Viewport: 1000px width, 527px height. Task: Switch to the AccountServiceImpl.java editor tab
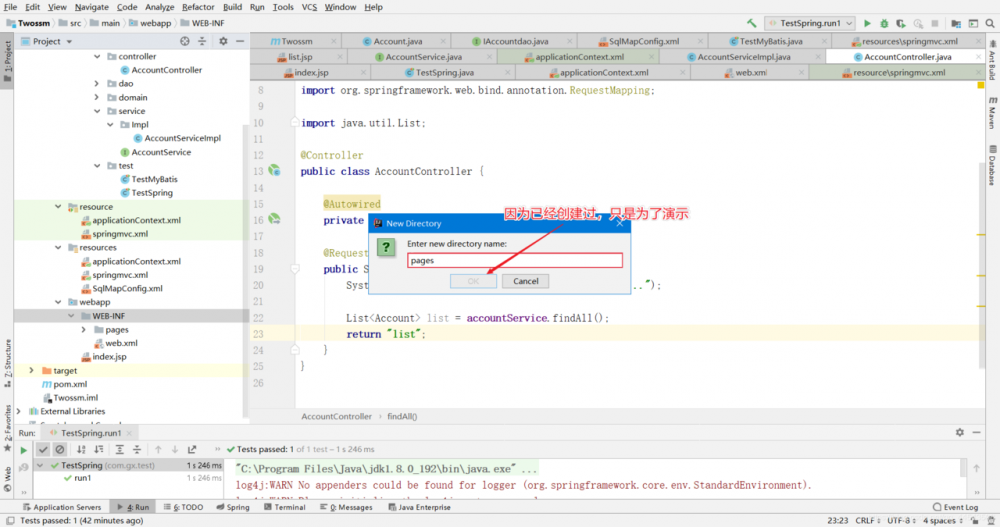(743, 57)
